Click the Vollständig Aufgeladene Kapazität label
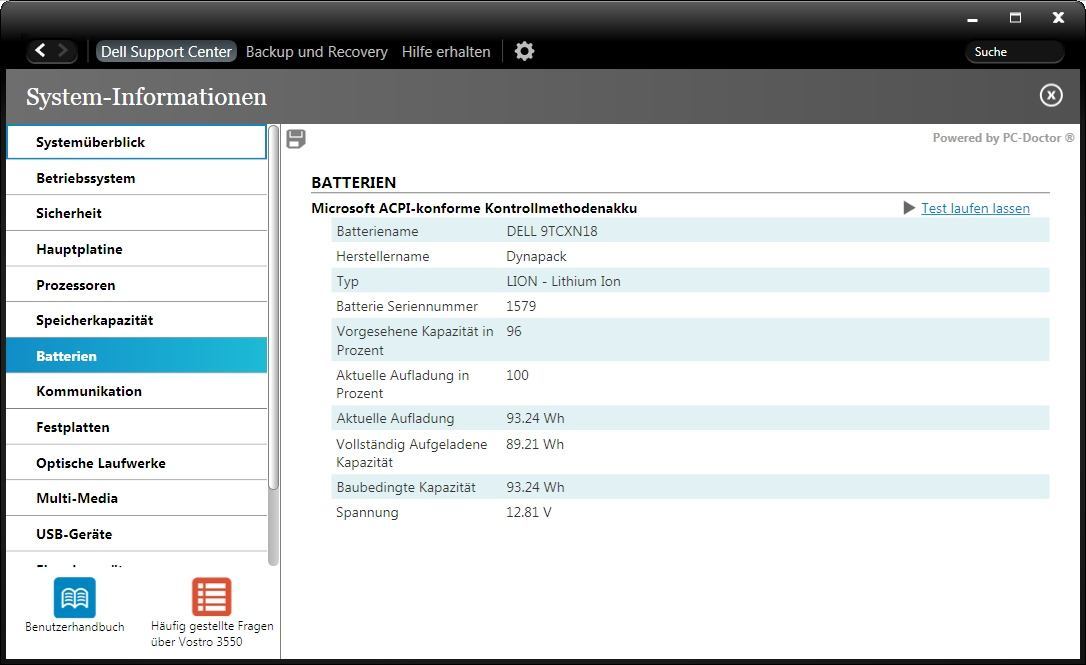The width and height of the screenshot is (1086, 665). pos(411,453)
